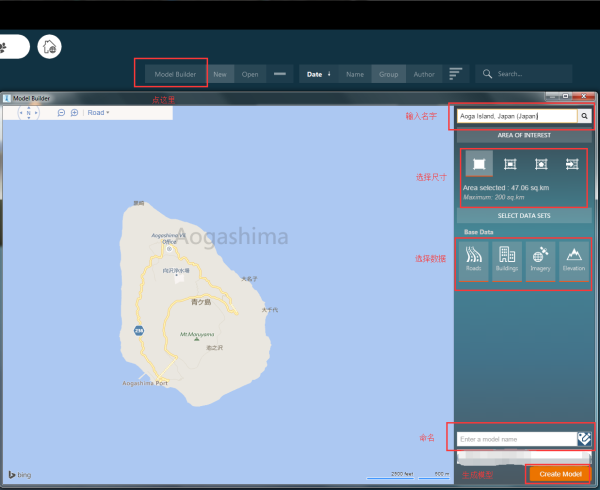Click the Base Data label
This screenshot has height=490, width=600.
click(478, 232)
